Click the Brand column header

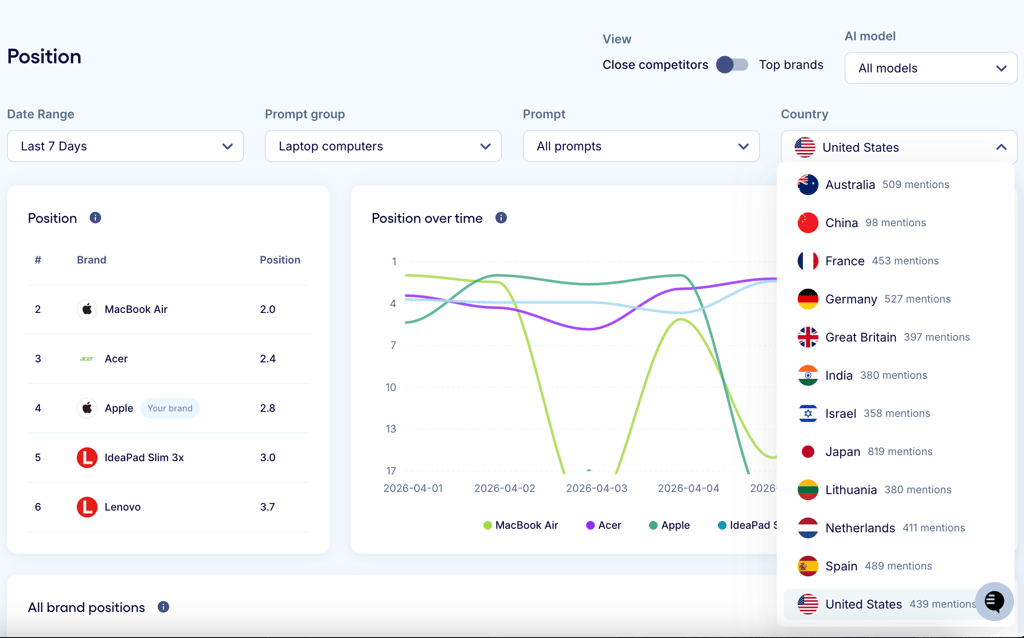91,260
